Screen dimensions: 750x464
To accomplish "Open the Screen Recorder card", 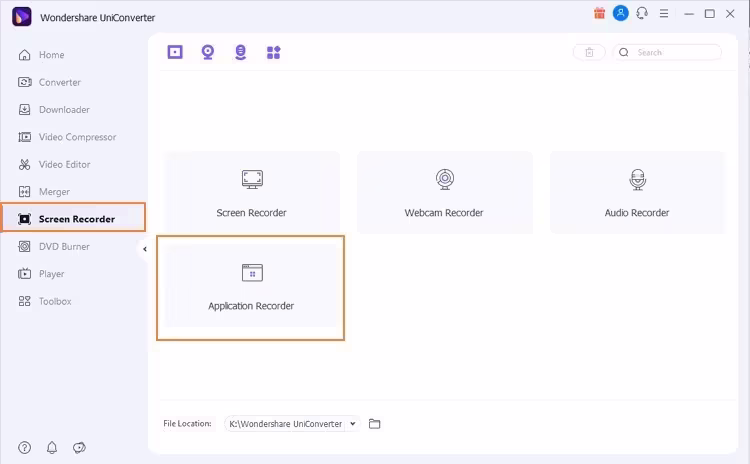I will tap(252, 192).
